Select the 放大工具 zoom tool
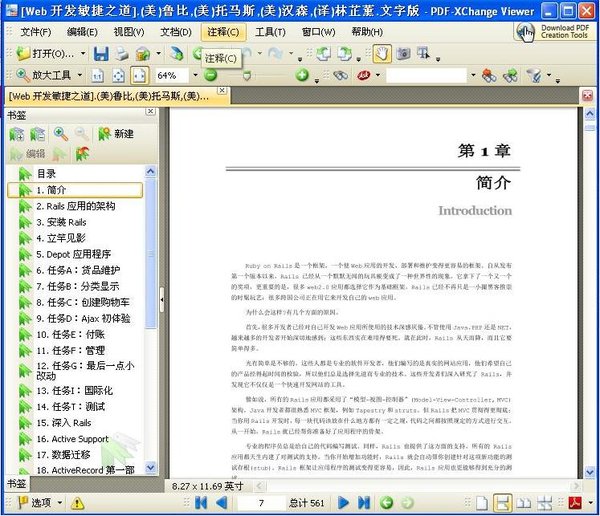Viewport: 600px width, 516px height. [44, 75]
